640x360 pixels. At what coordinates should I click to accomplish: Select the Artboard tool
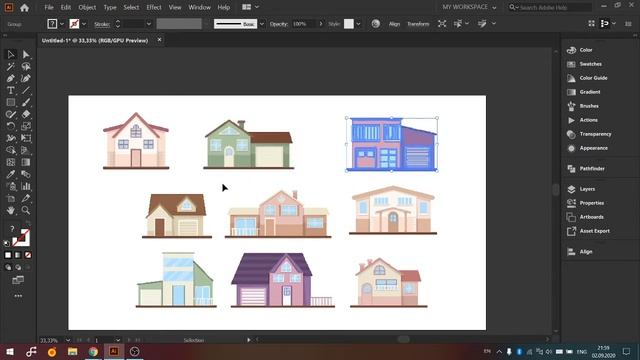click(x=11, y=198)
